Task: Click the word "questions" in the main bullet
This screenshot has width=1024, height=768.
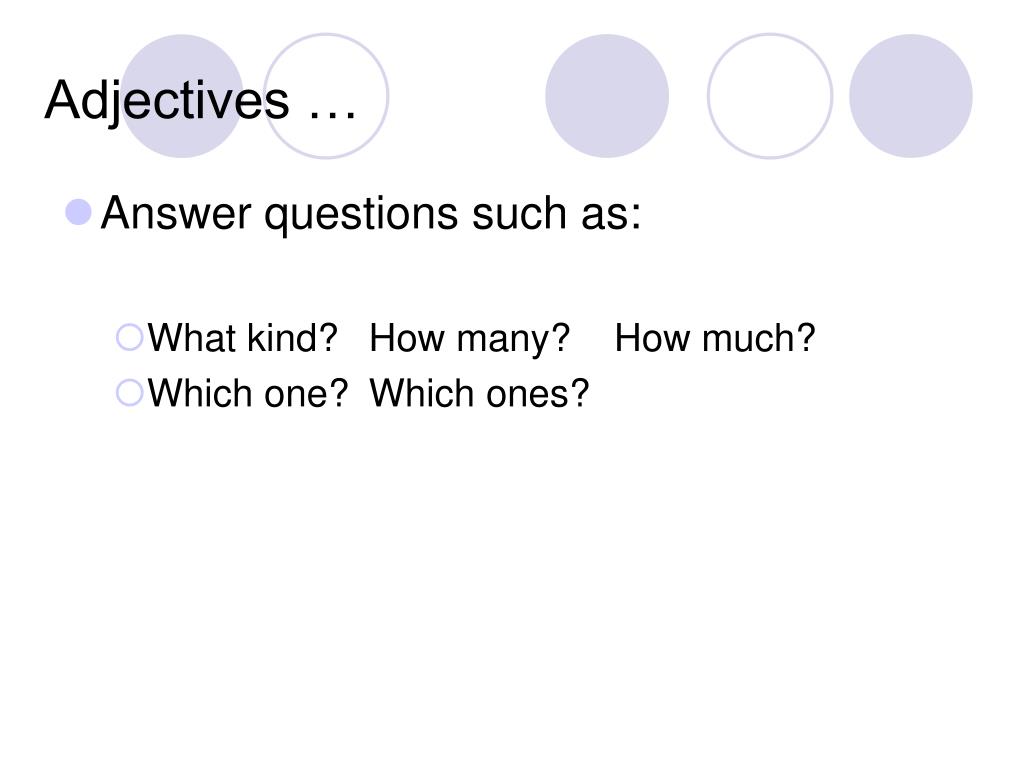Action: (361, 215)
